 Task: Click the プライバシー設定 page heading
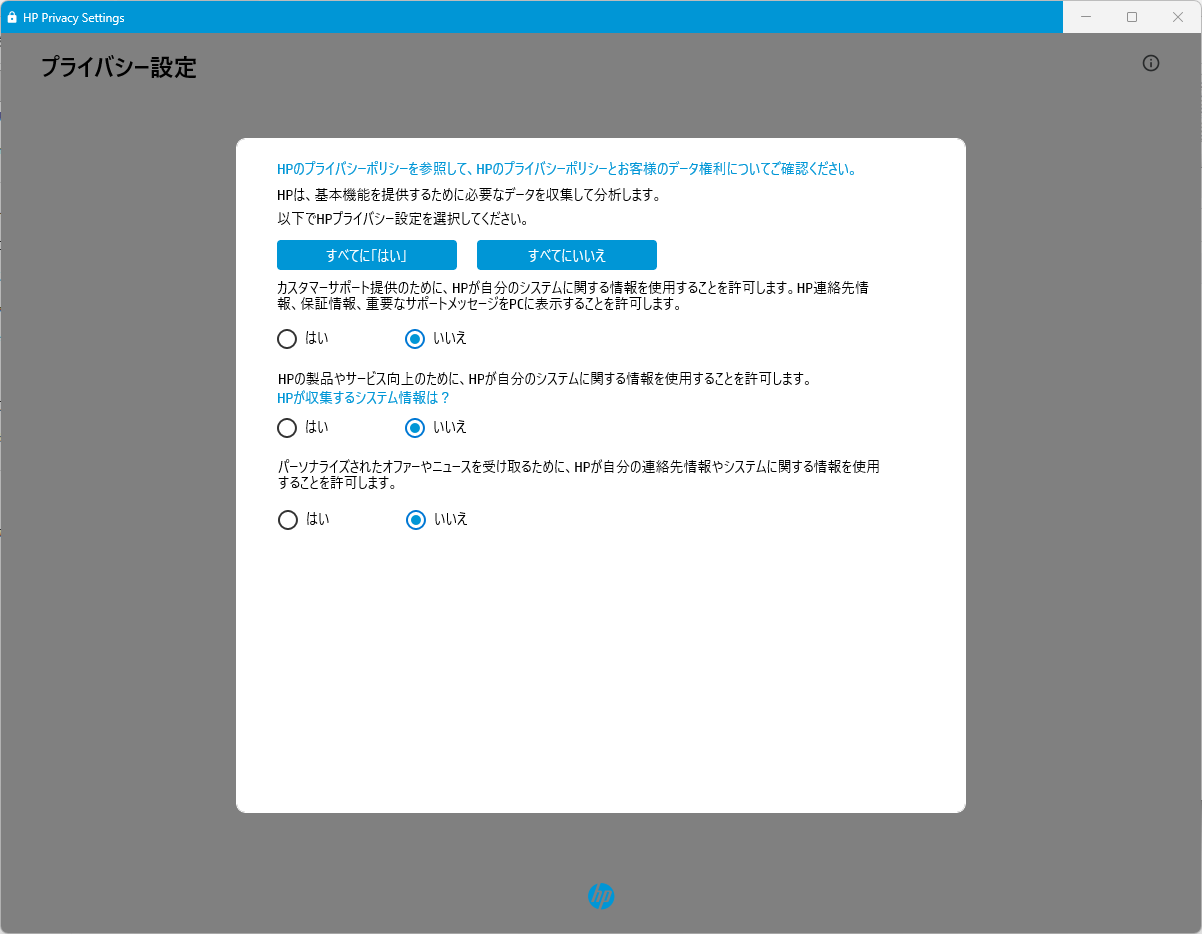119,68
